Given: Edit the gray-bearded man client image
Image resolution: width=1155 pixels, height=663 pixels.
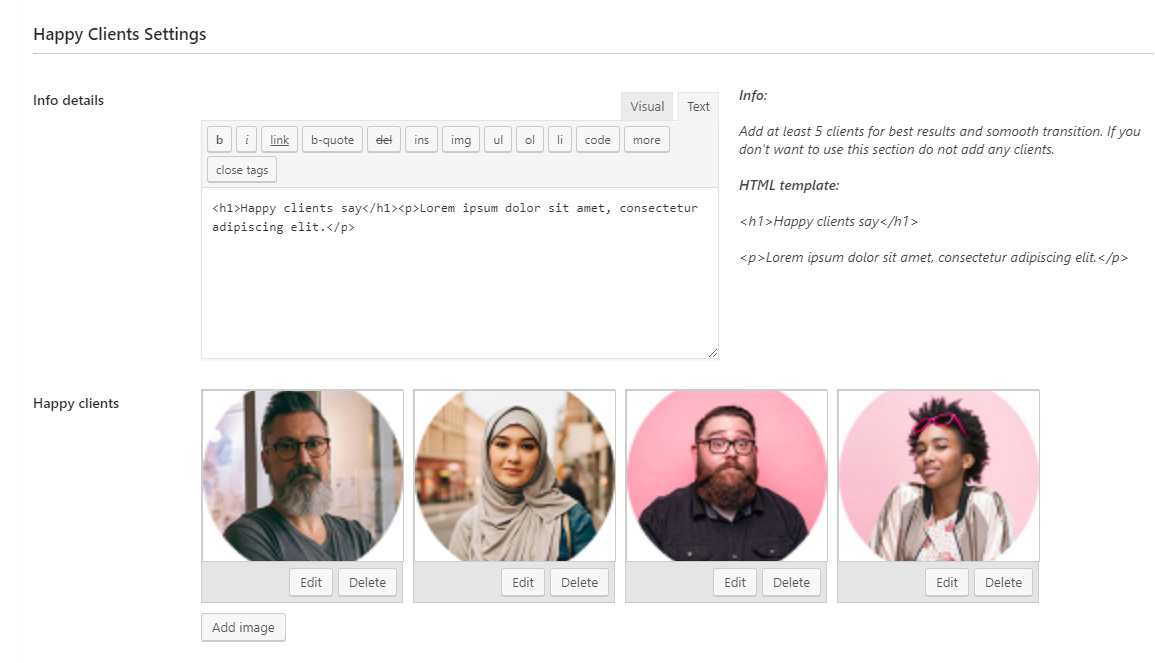Looking at the screenshot, I should (x=311, y=583).
